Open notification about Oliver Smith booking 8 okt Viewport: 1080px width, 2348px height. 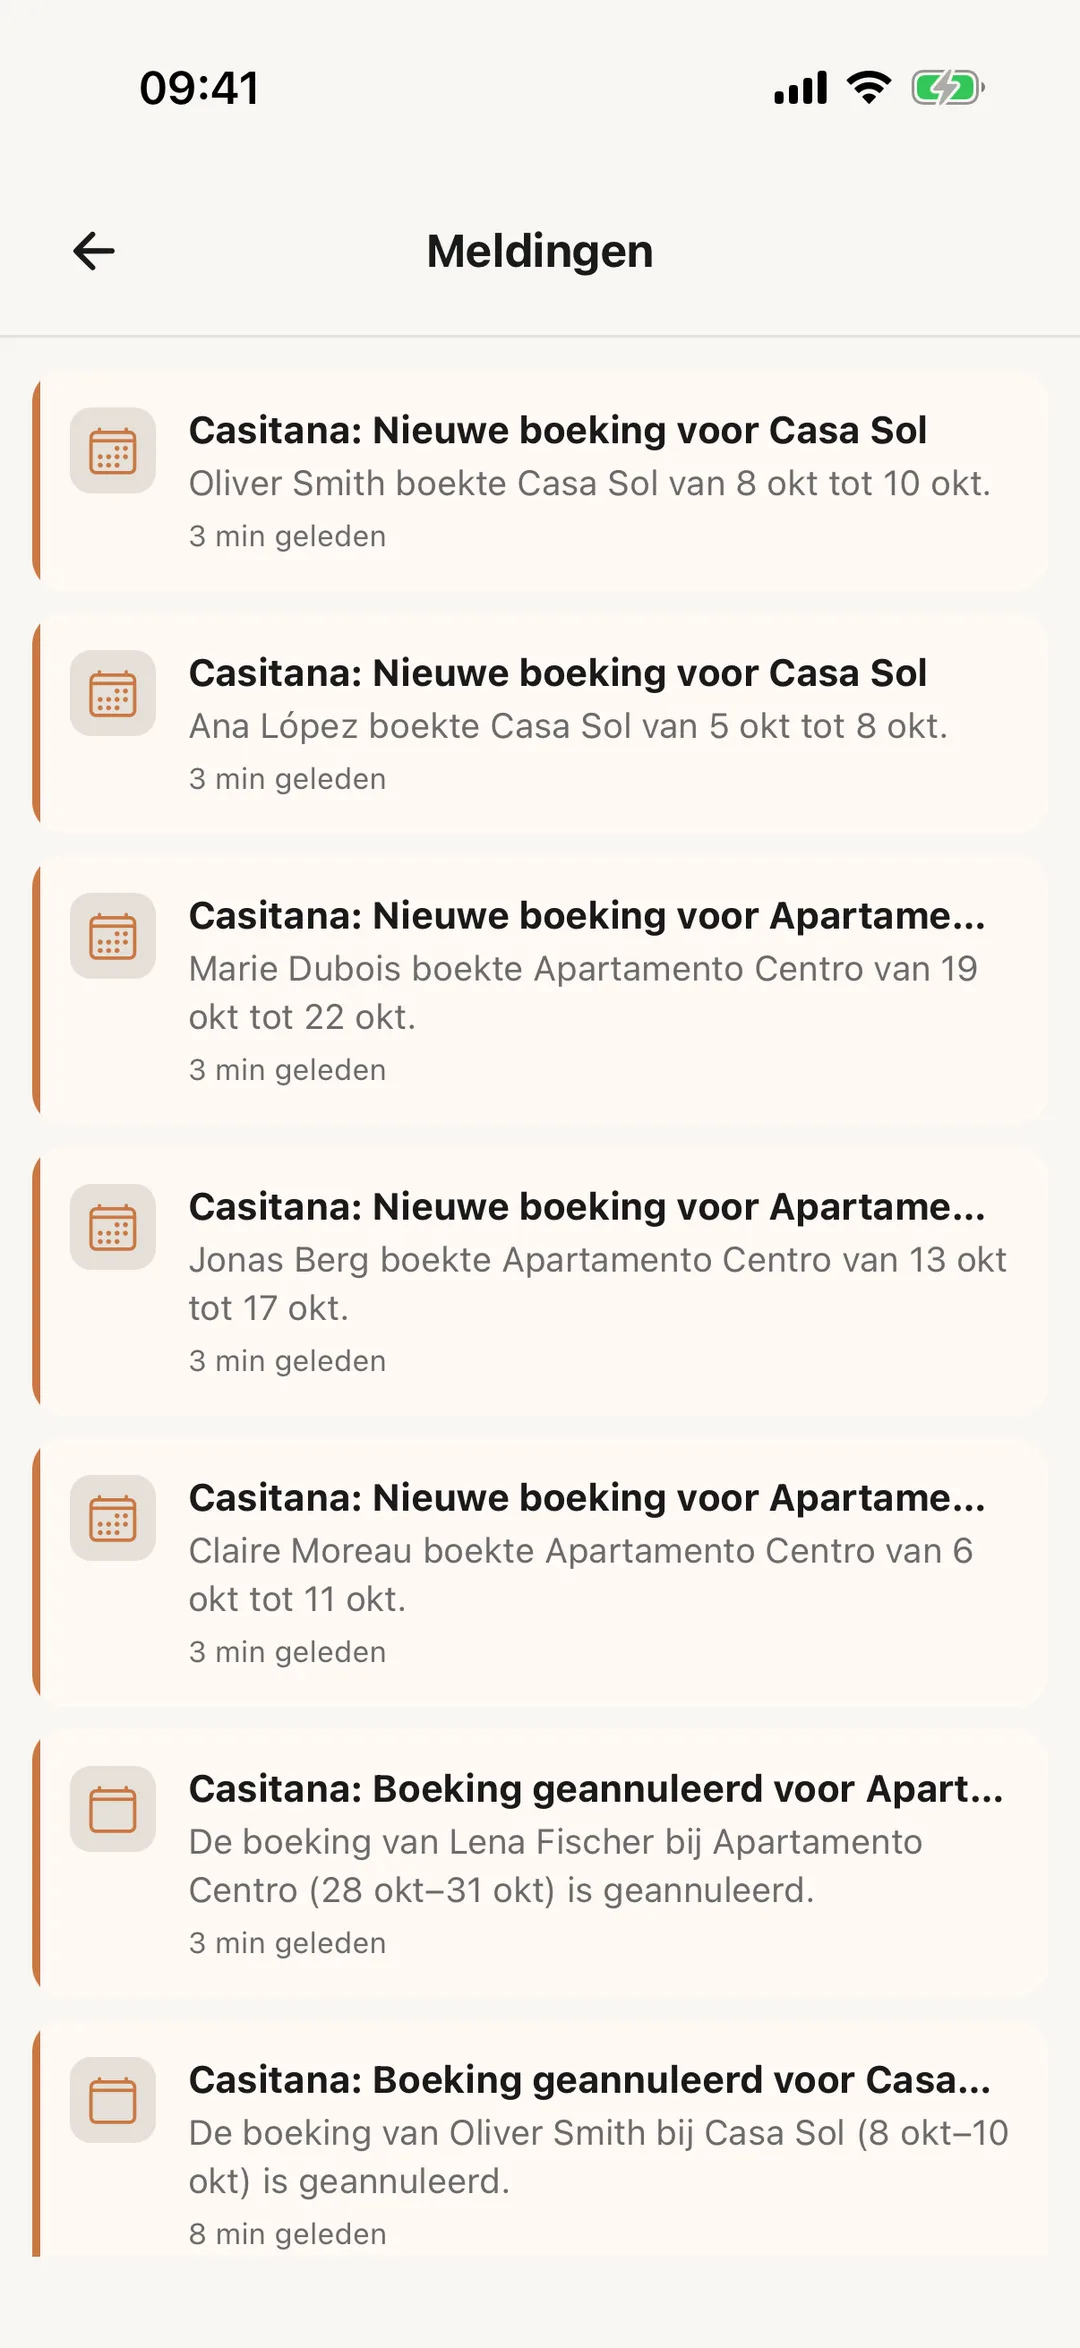590,483
